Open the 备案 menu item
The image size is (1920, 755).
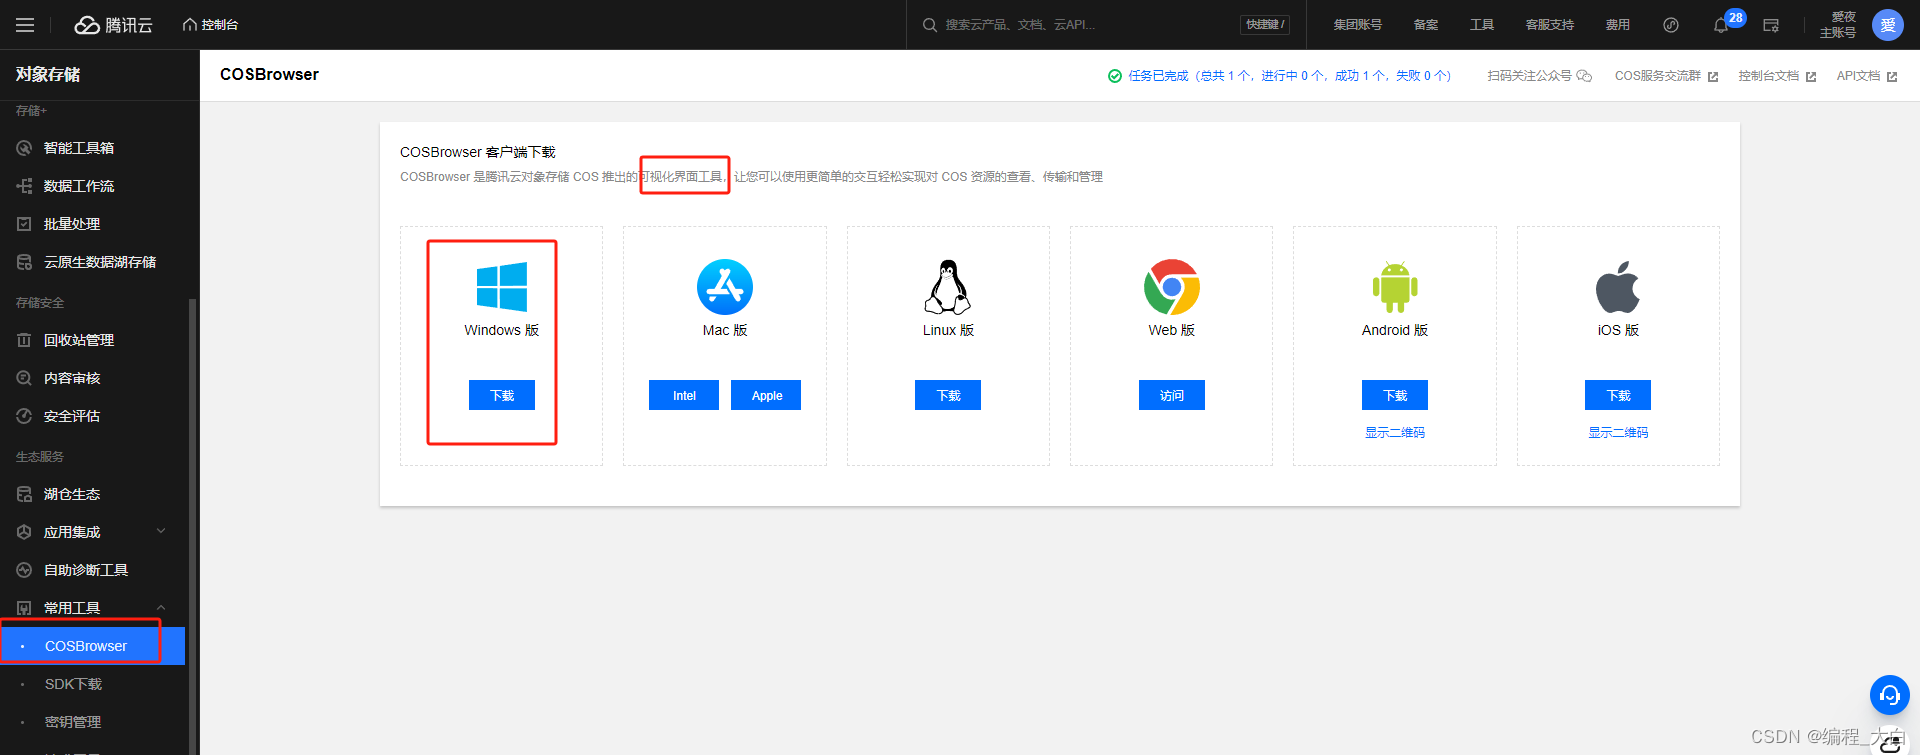tap(1426, 25)
